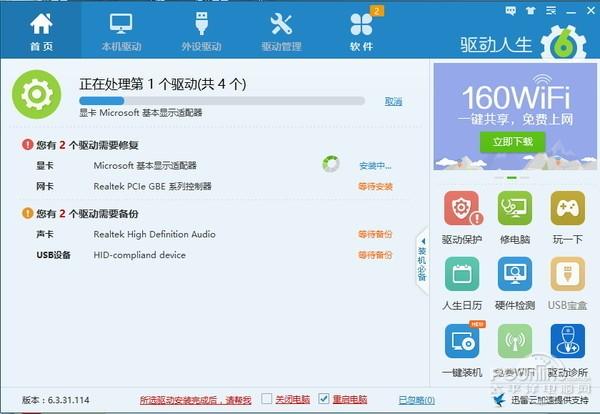Open the skin shirt icon
The image size is (600, 414).
pos(530,11)
